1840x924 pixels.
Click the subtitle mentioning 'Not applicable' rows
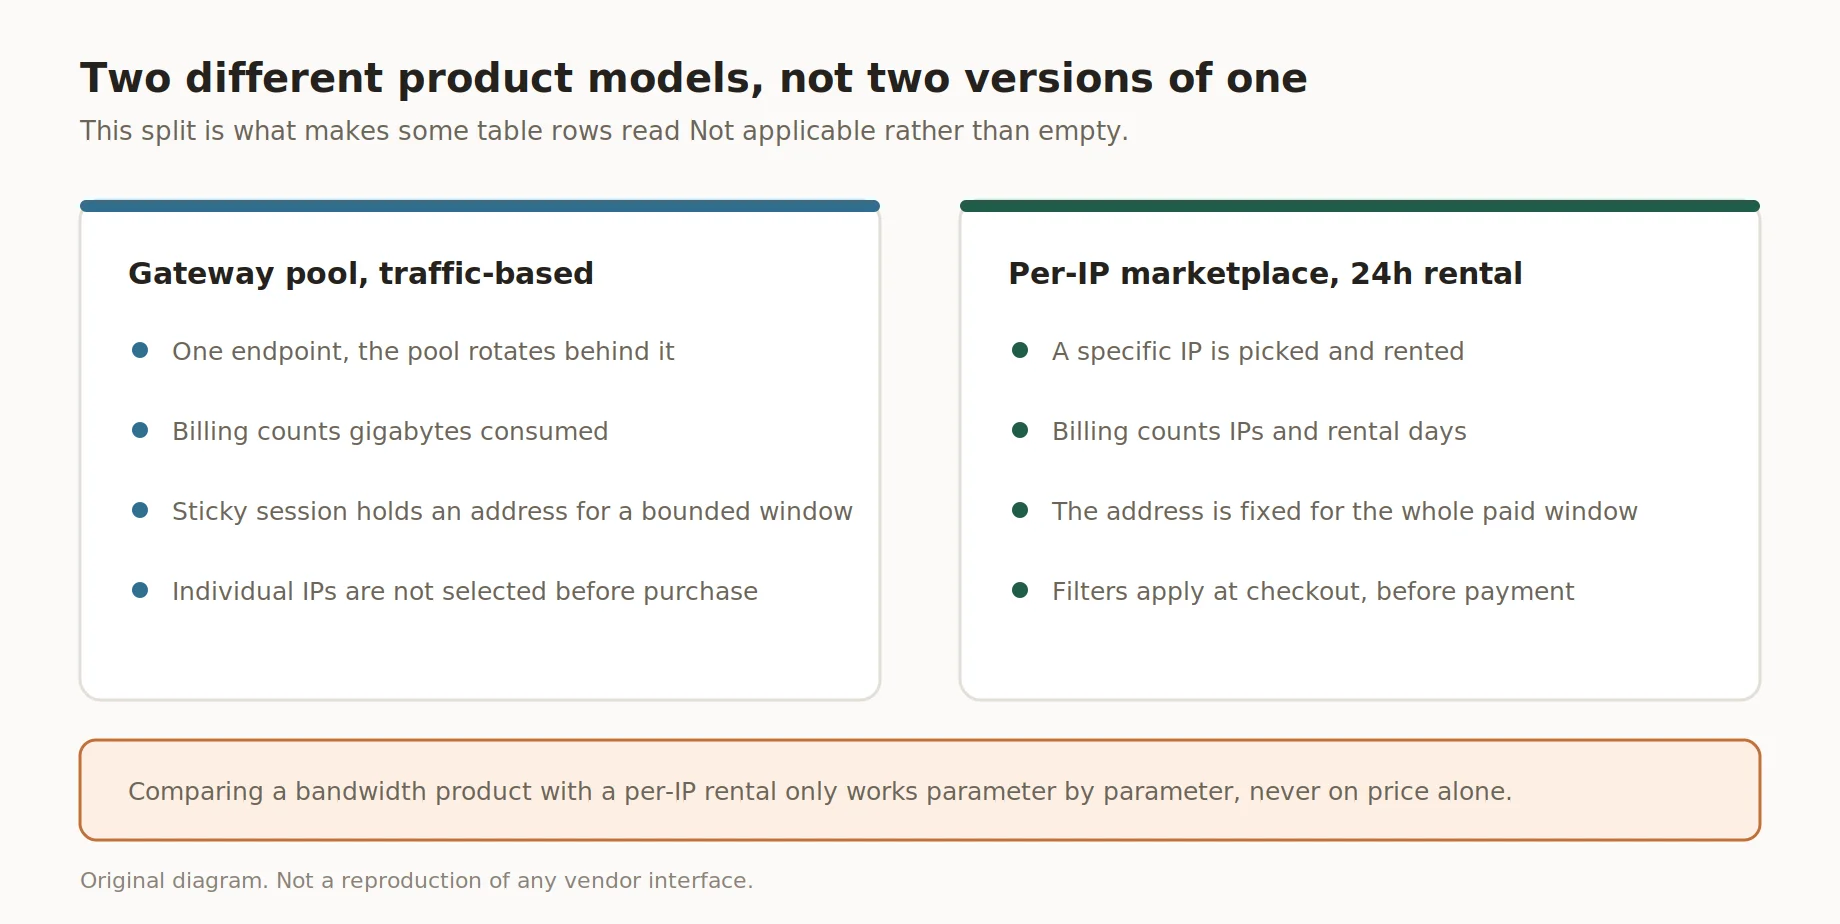(604, 131)
